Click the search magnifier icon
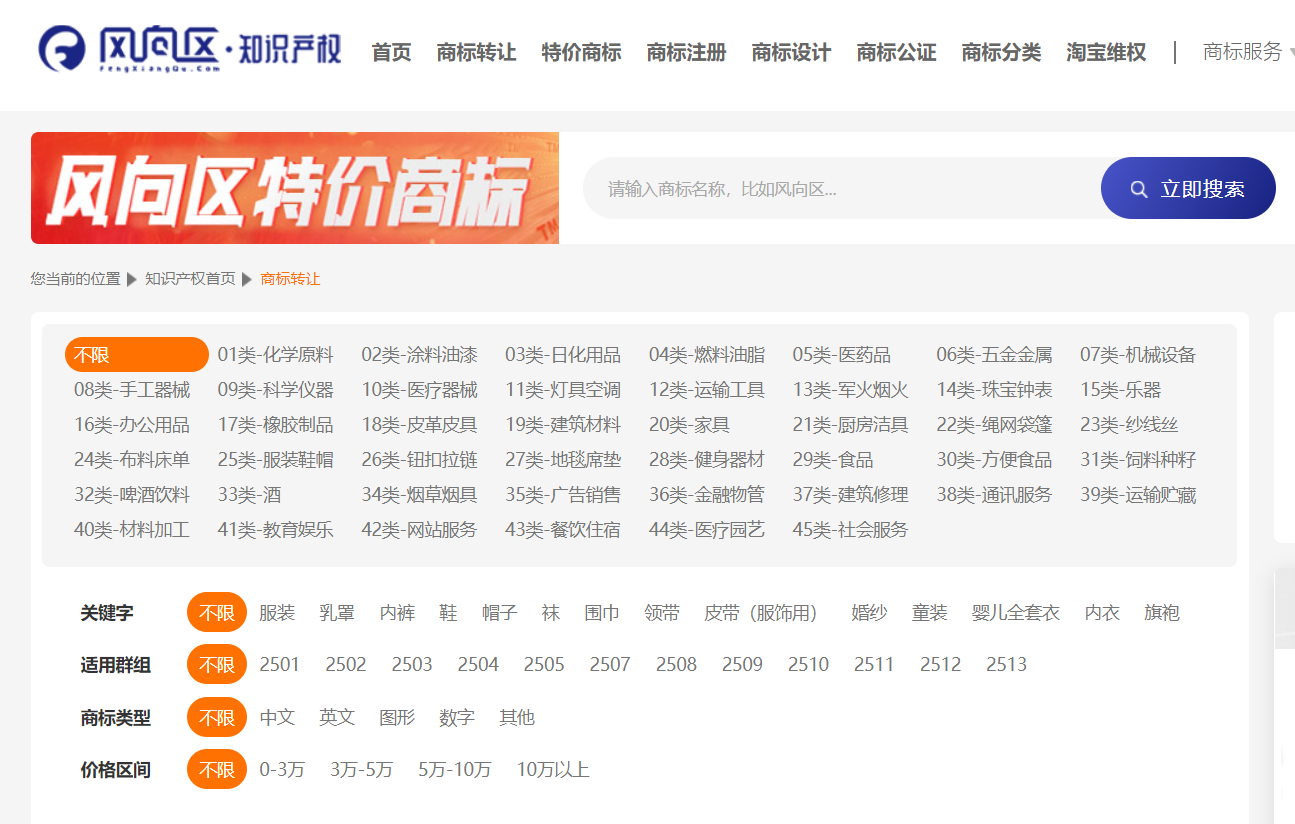The image size is (1295, 824). [x=1139, y=189]
